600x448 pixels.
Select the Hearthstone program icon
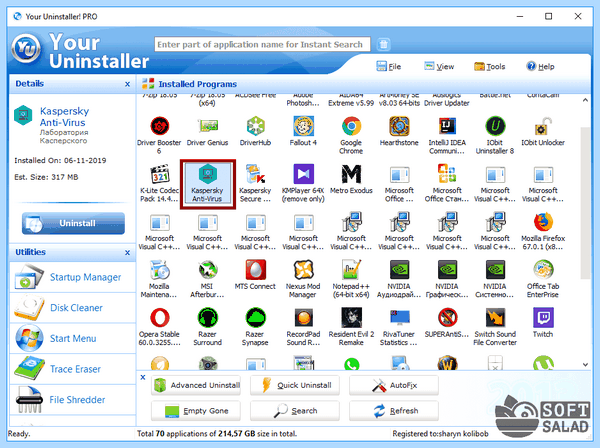click(x=399, y=126)
